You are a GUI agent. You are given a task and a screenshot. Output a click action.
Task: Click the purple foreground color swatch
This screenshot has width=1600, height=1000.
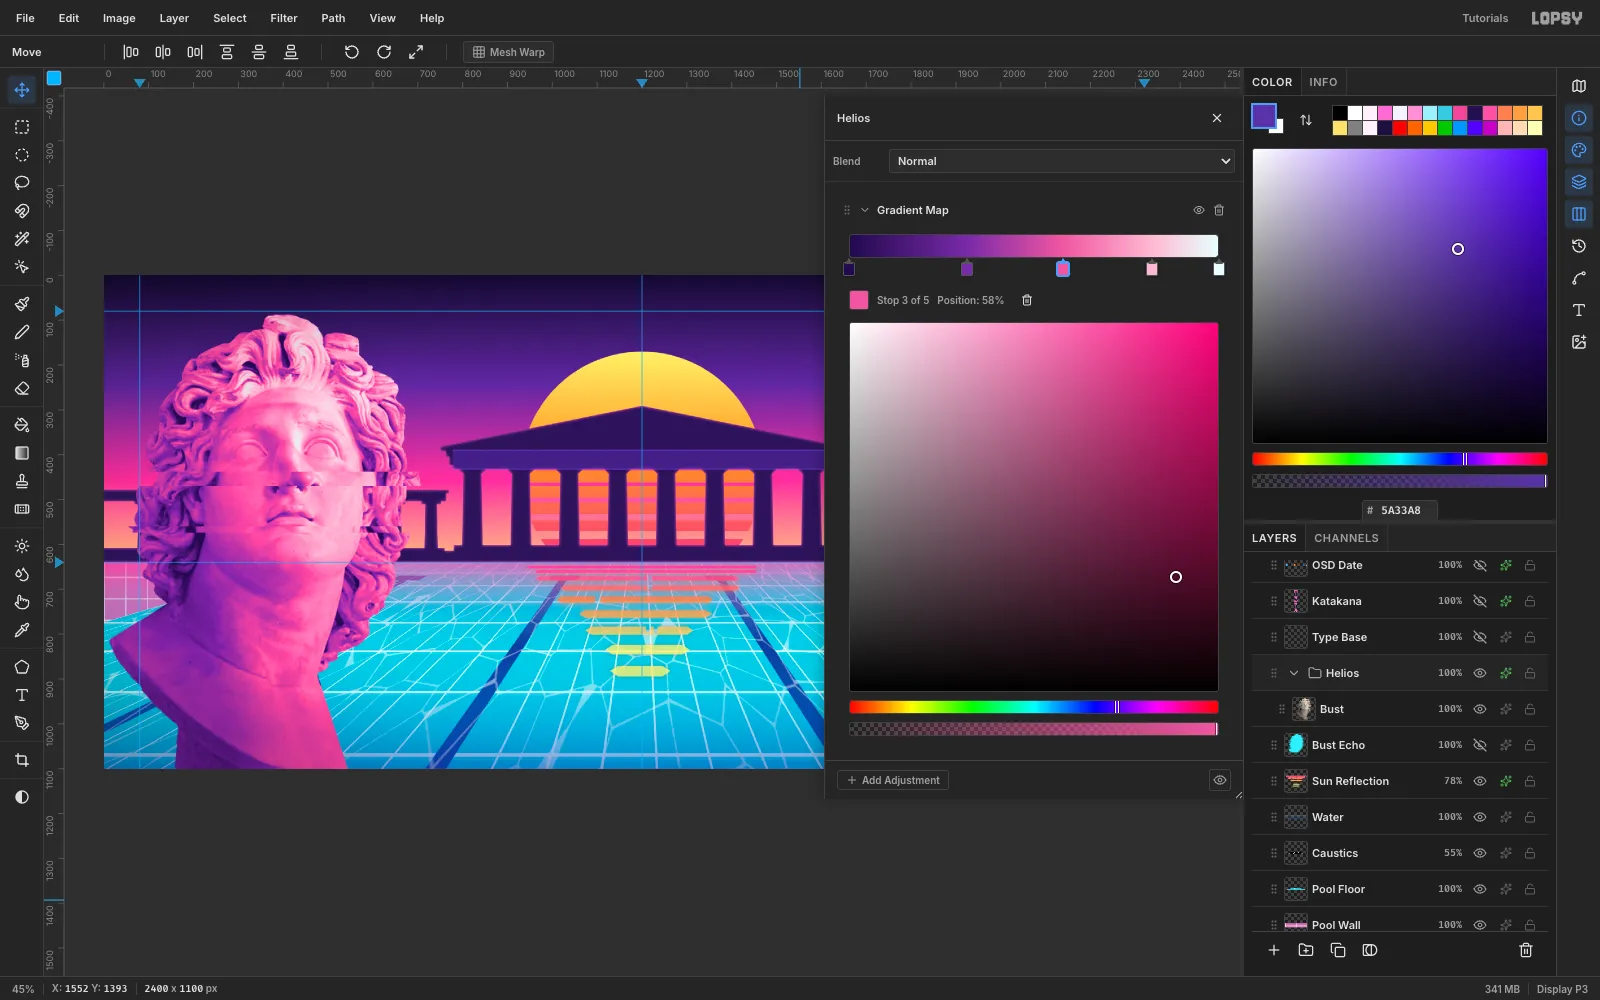coord(1264,116)
